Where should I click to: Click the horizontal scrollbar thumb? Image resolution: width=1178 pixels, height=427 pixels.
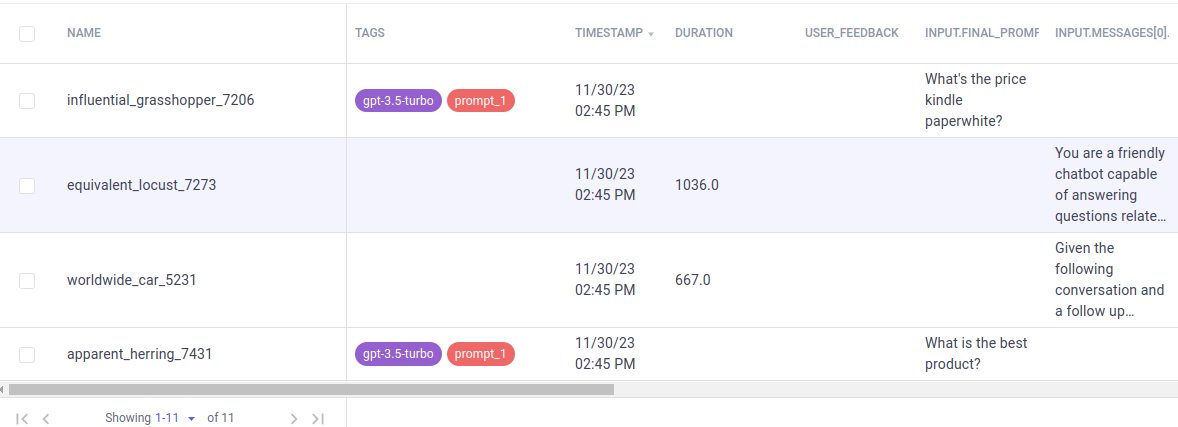point(310,389)
